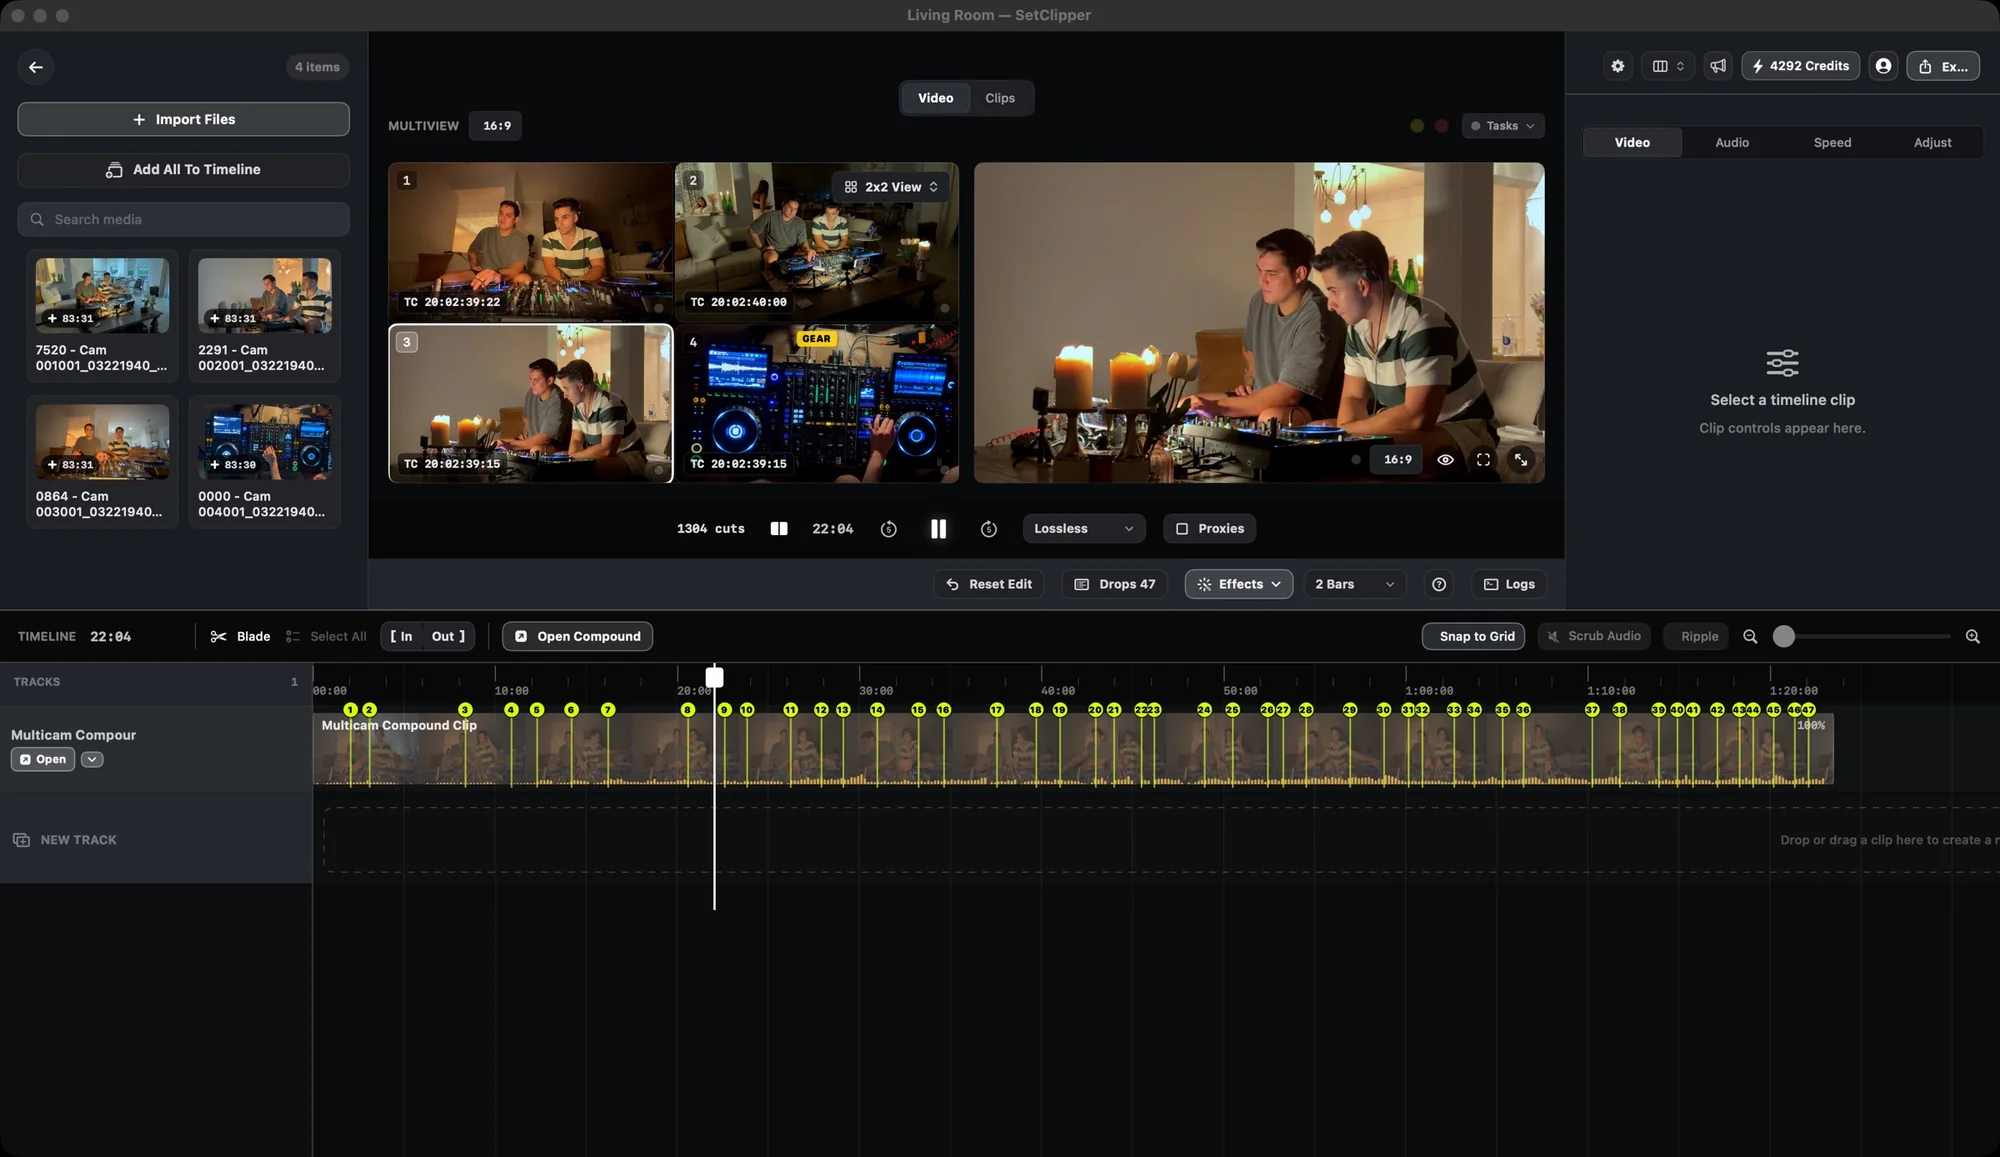Click the fullscreen preview icon
Viewport: 2000px width, 1157px height.
(x=1483, y=460)
